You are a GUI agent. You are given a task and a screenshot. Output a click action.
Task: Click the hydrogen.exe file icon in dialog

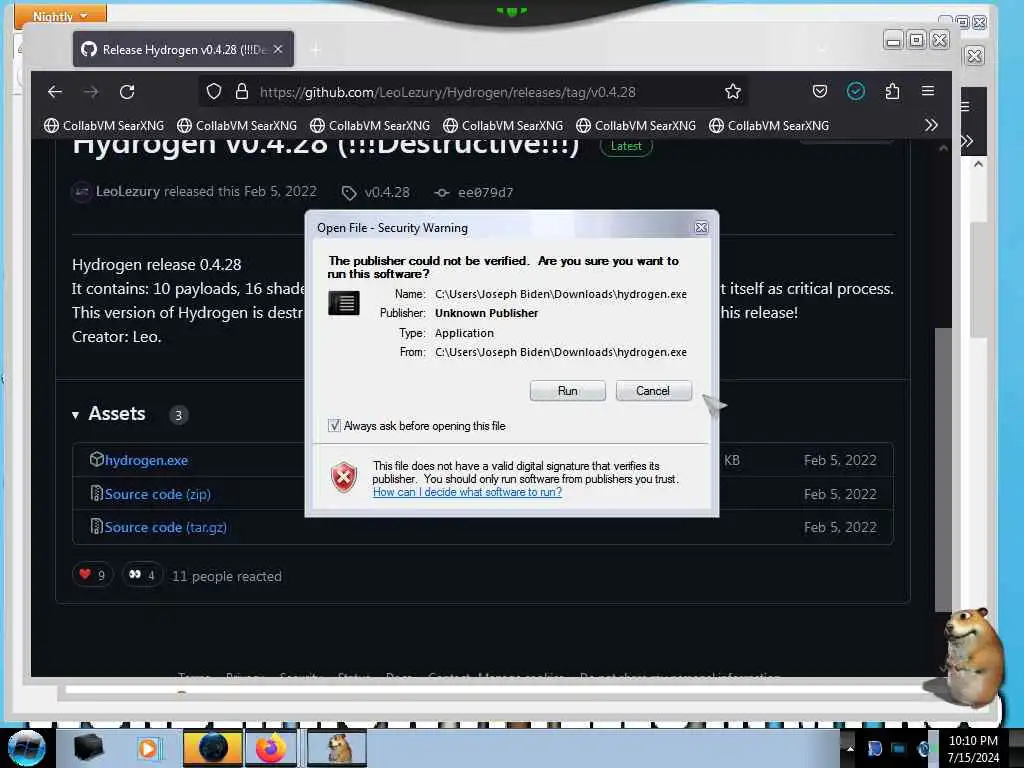344,303
